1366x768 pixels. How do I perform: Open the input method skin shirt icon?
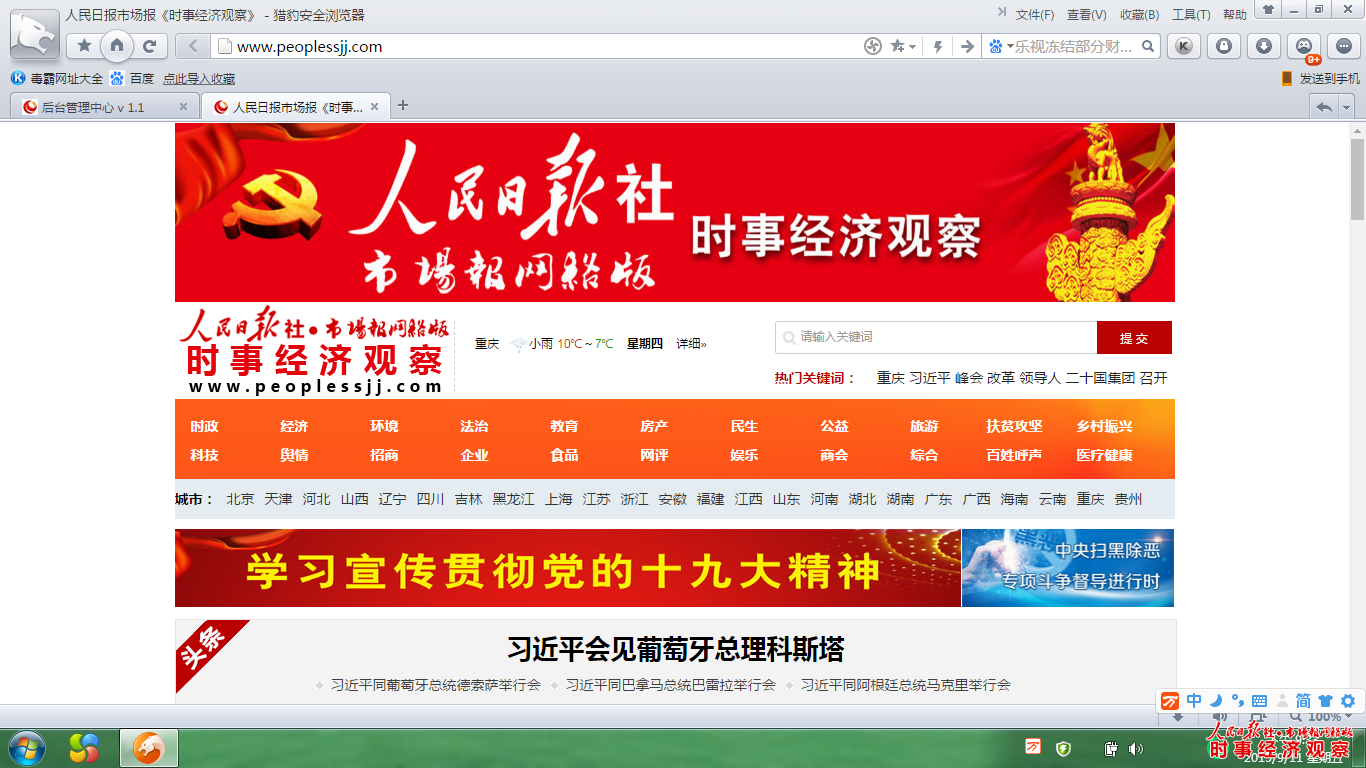click(1326, 701)
